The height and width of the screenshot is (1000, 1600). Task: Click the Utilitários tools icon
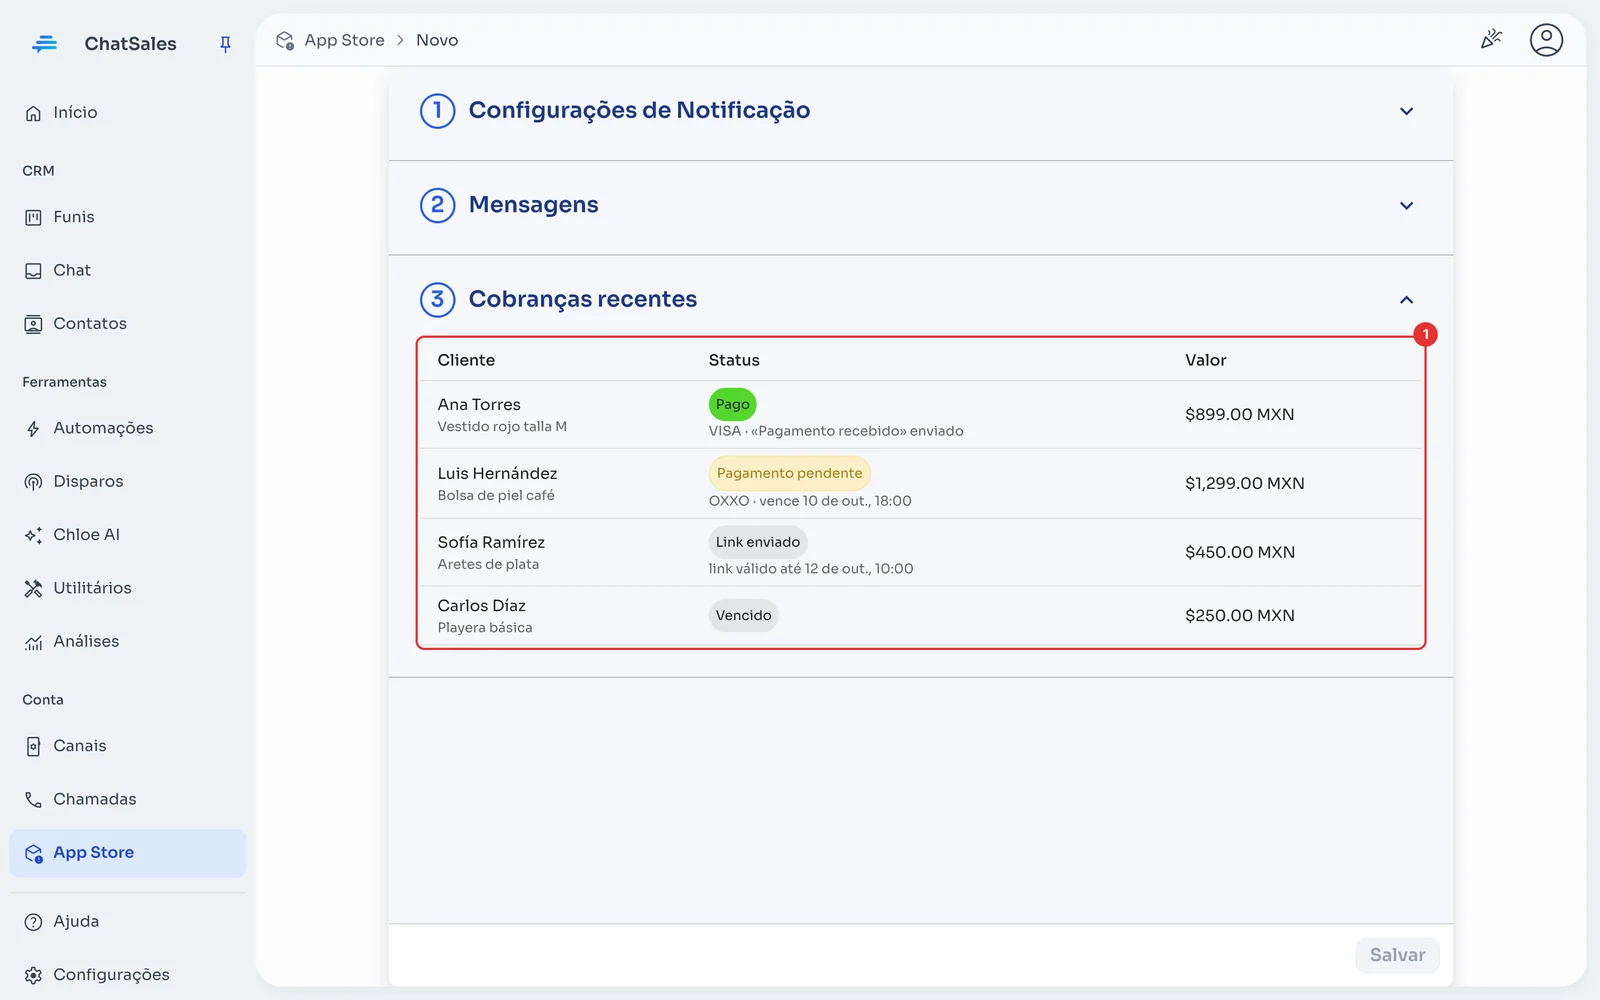[33, 588]
